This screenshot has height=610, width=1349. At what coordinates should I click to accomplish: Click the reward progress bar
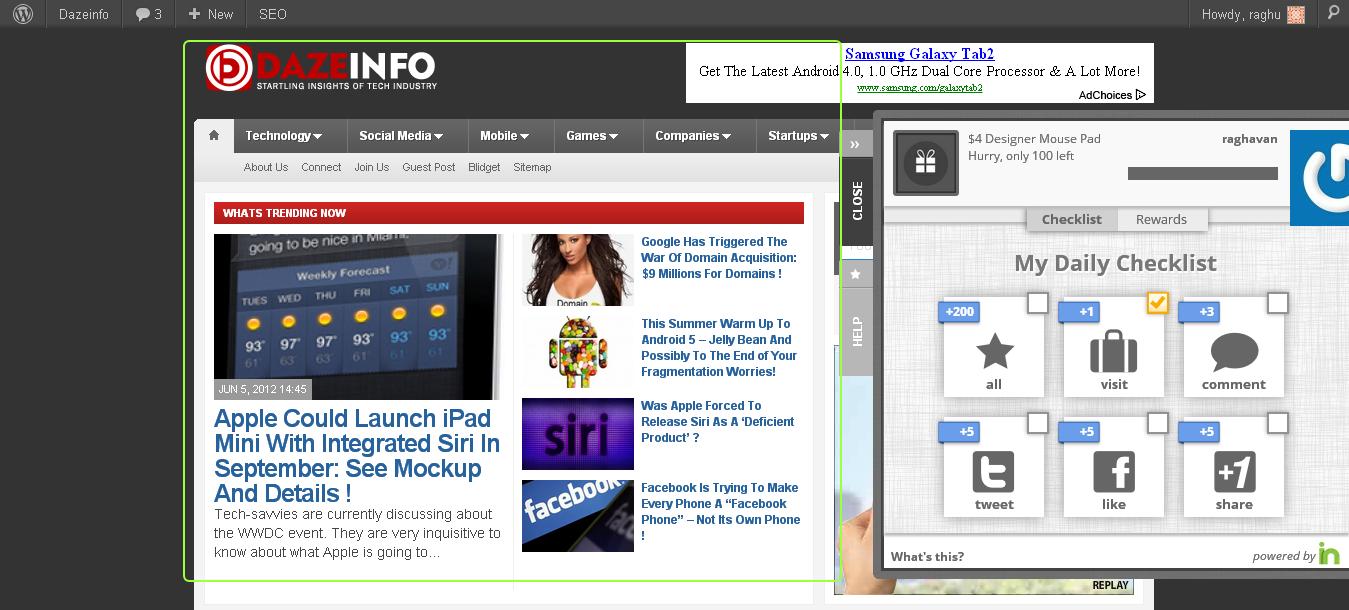coord(1203,173)
